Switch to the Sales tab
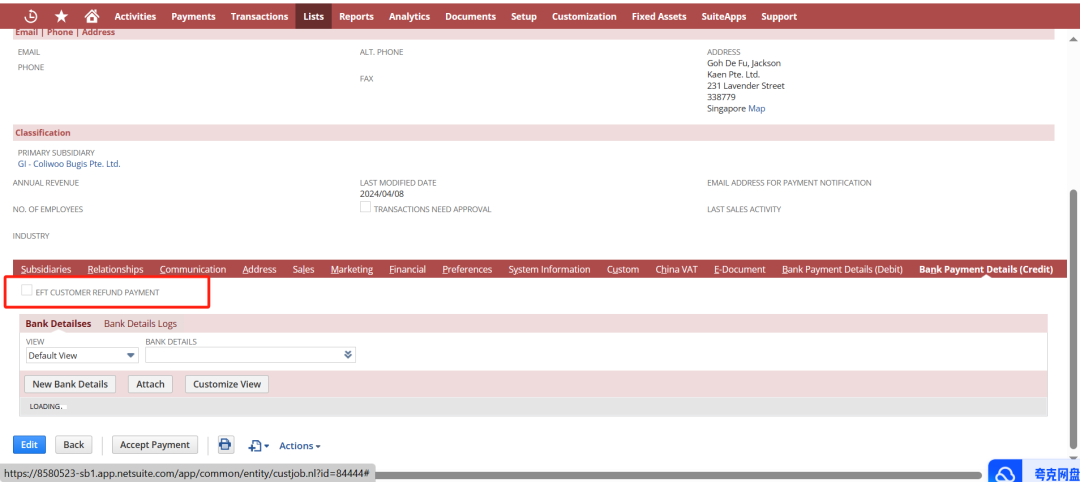Viewport: 1080px width, 482px height. pos(303,269)
